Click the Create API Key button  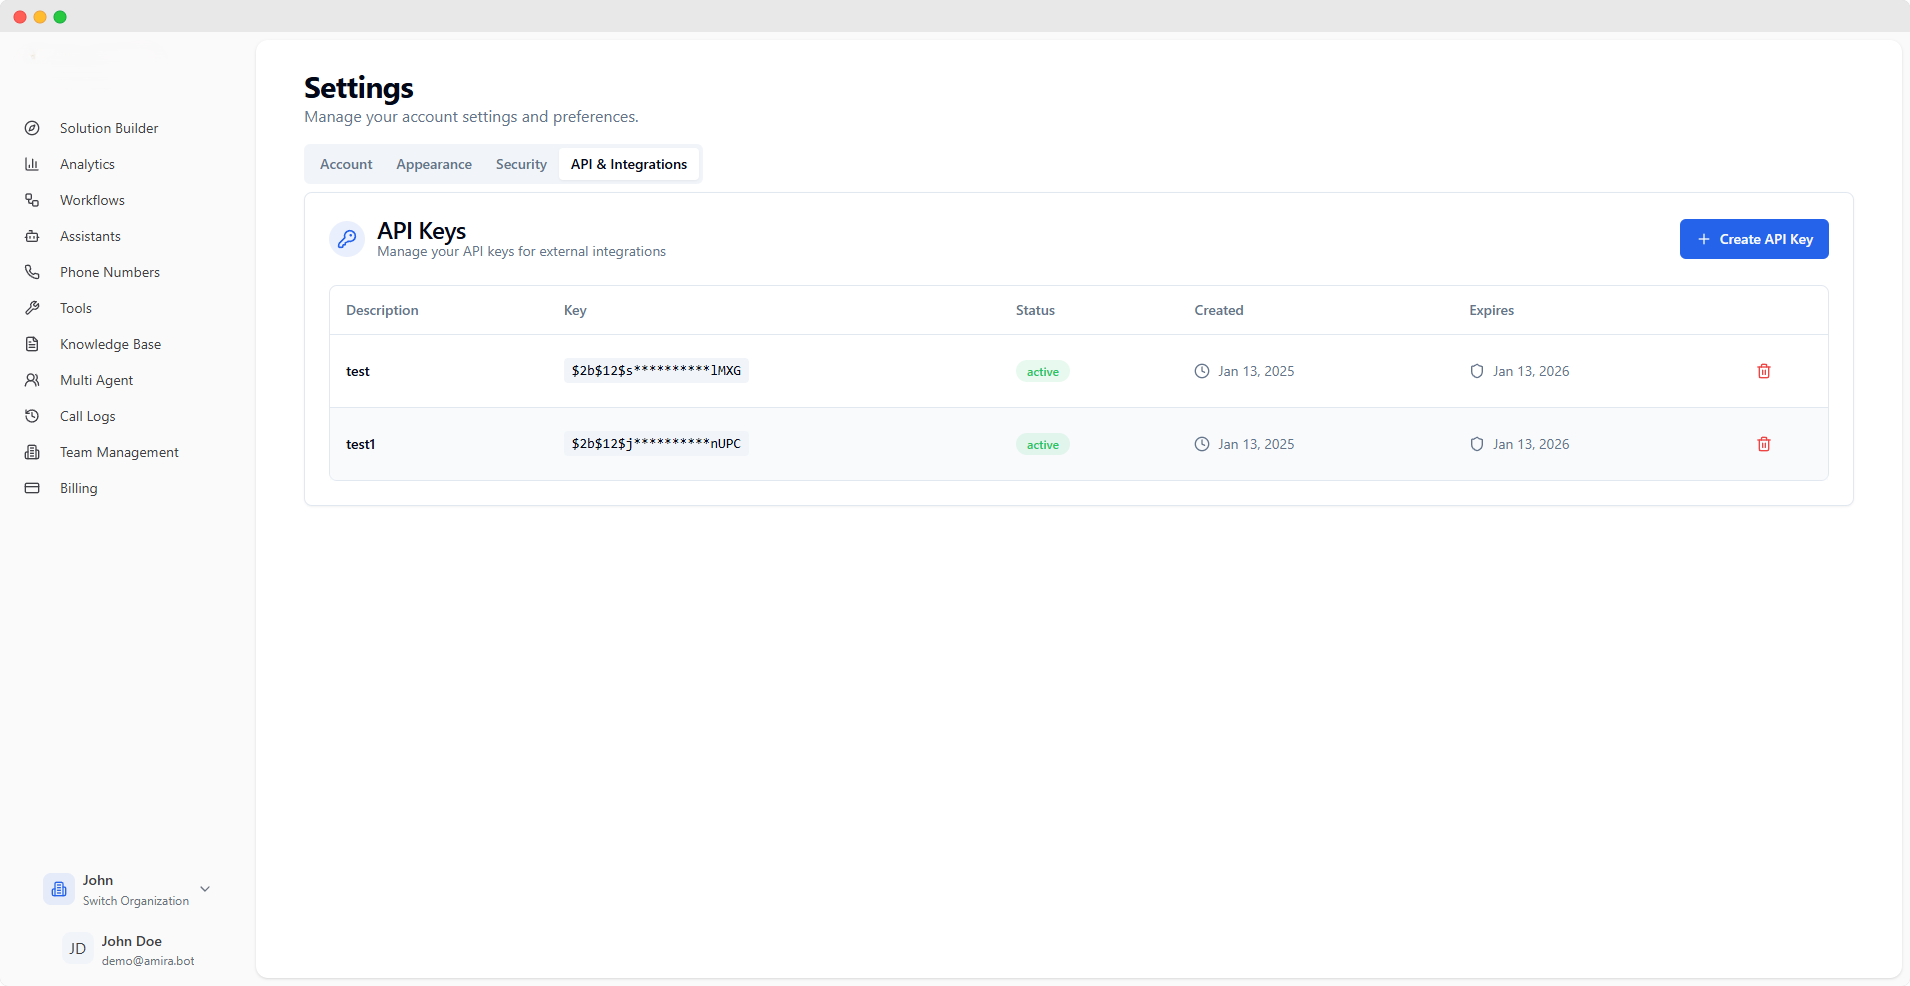[x=1753, y=239]
